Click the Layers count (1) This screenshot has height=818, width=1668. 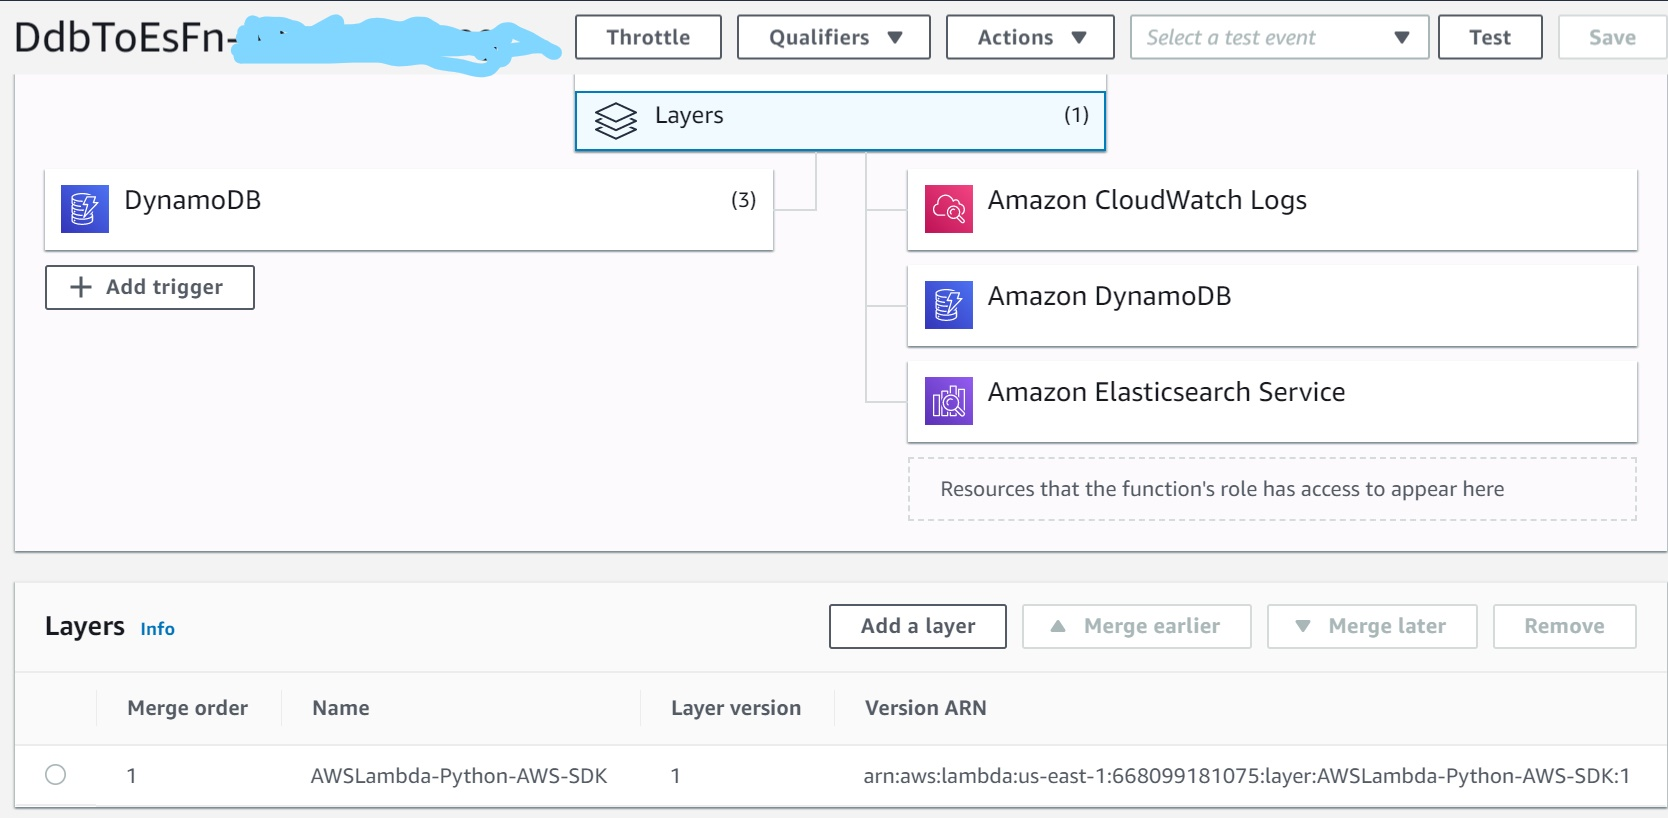pos(1076,115)
